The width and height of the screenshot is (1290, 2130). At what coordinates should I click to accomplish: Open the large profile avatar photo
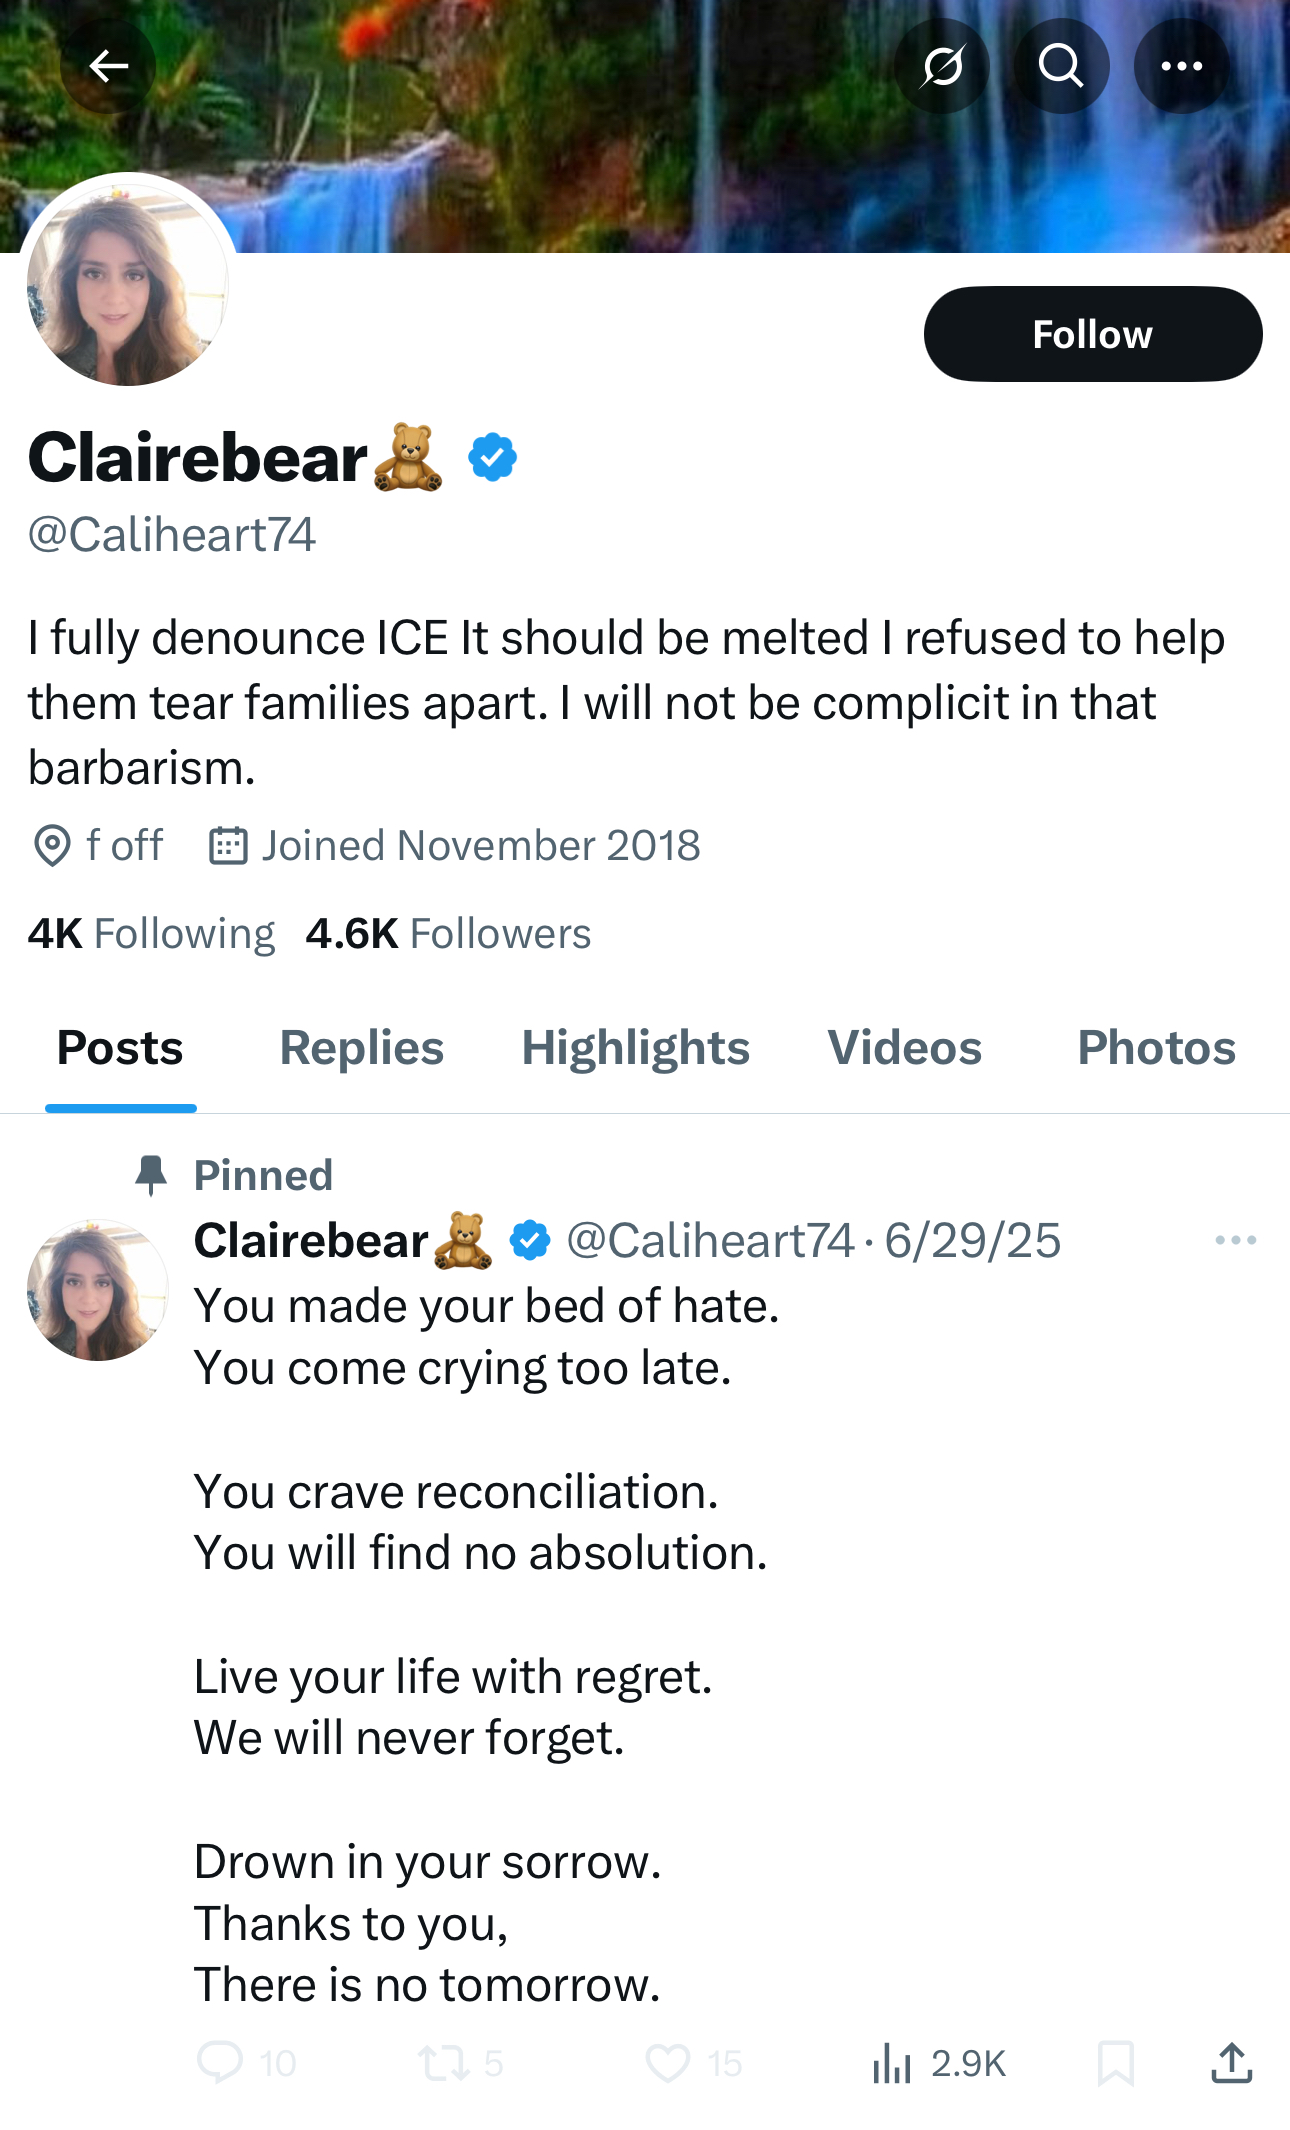127,285
